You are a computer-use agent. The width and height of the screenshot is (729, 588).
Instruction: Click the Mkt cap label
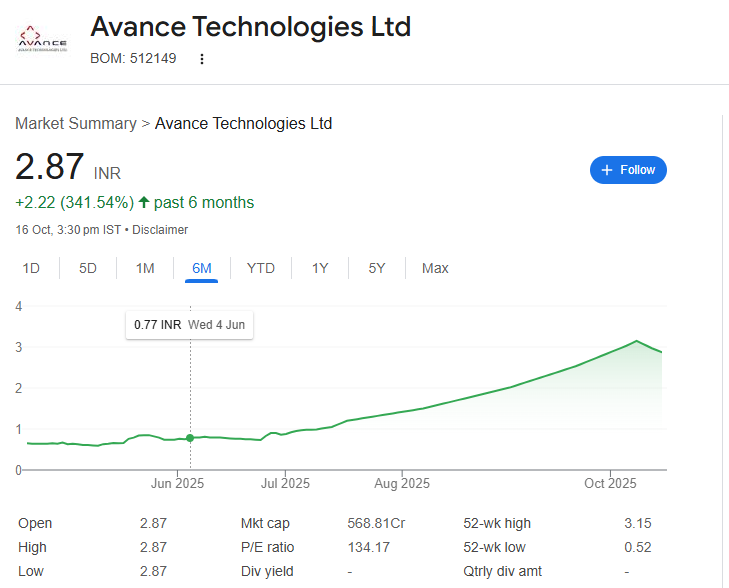pos(265,523)
